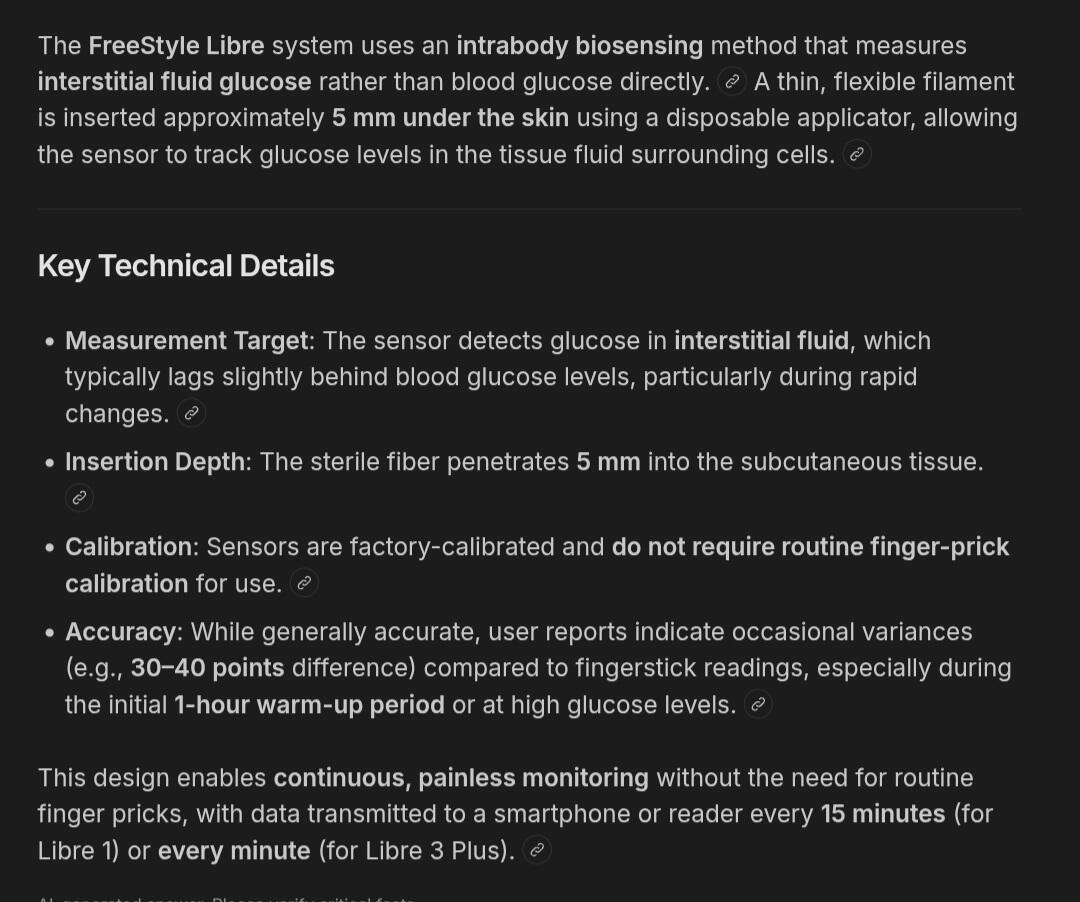The image size is (1080, 902).
Task: Click the bold '1-hour warm-up period' text
Action: (309, 705)
